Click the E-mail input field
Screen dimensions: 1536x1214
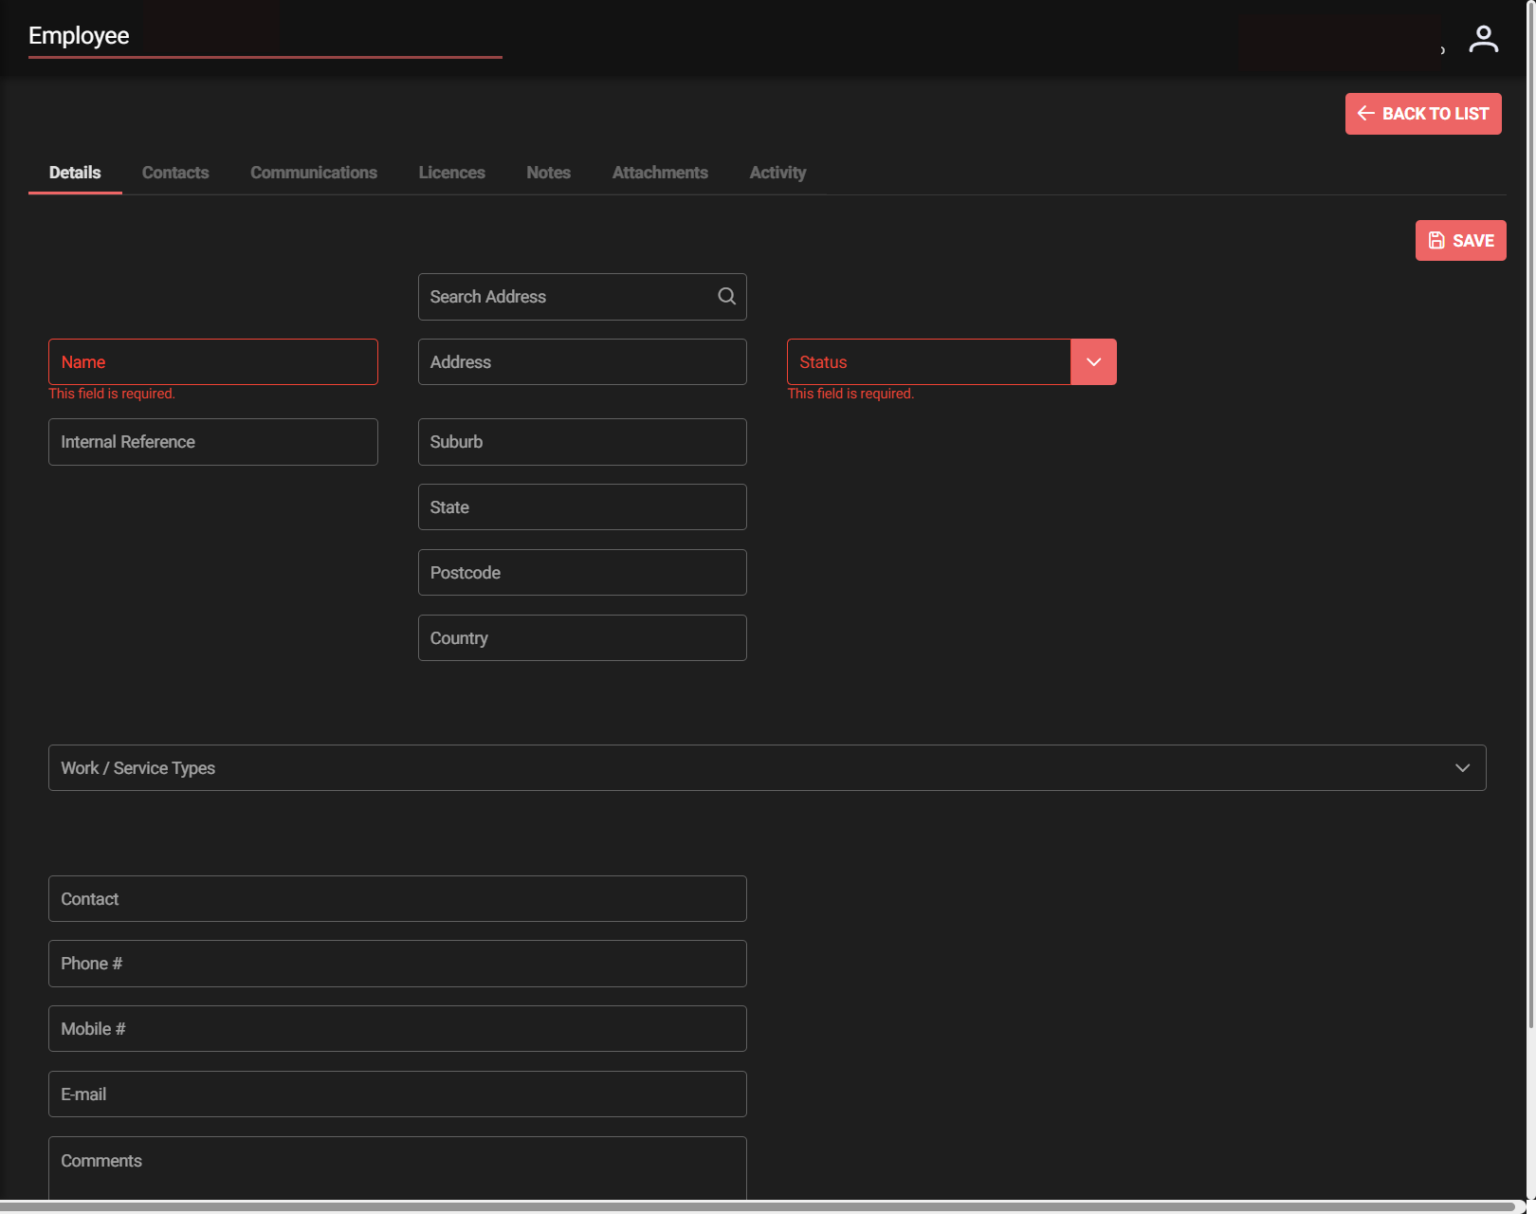point(397,1094)
